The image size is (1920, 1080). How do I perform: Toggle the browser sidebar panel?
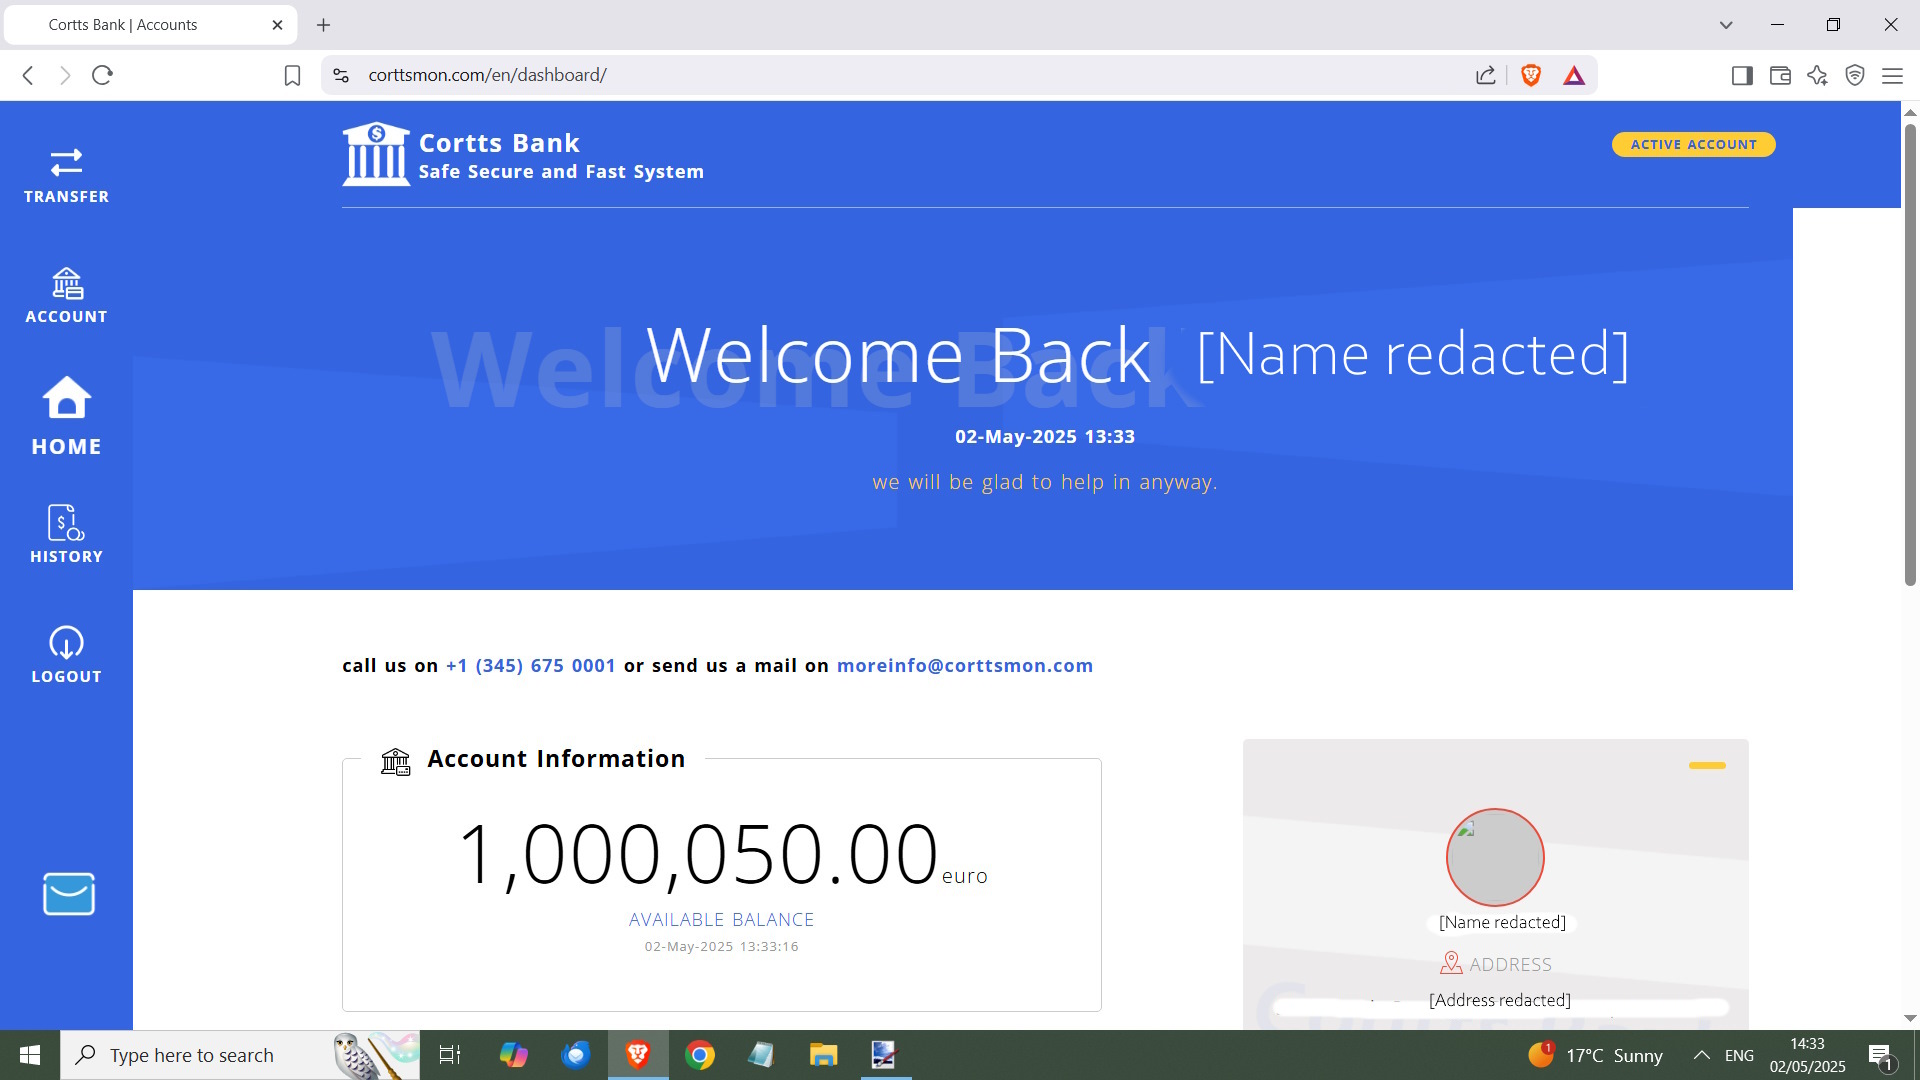click(1741, 75)
